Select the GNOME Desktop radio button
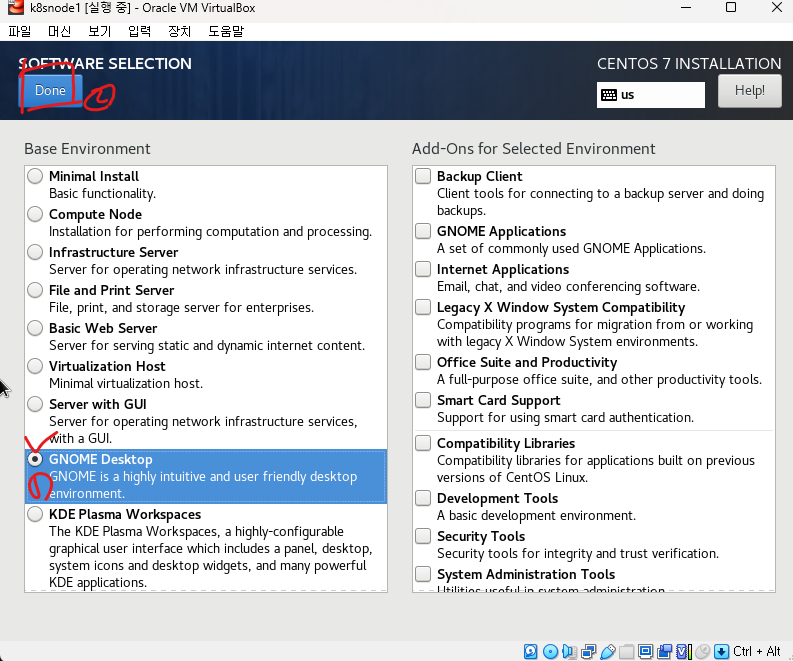Image resolution: width=793 pixels, height=661 pixels. 35,459
